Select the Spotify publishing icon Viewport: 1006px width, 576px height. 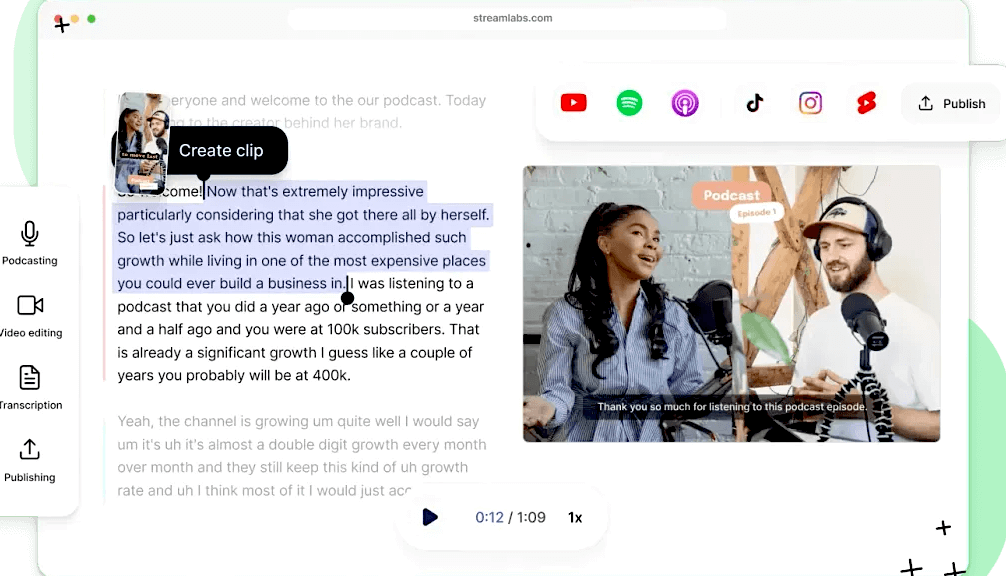coord(629,103)
